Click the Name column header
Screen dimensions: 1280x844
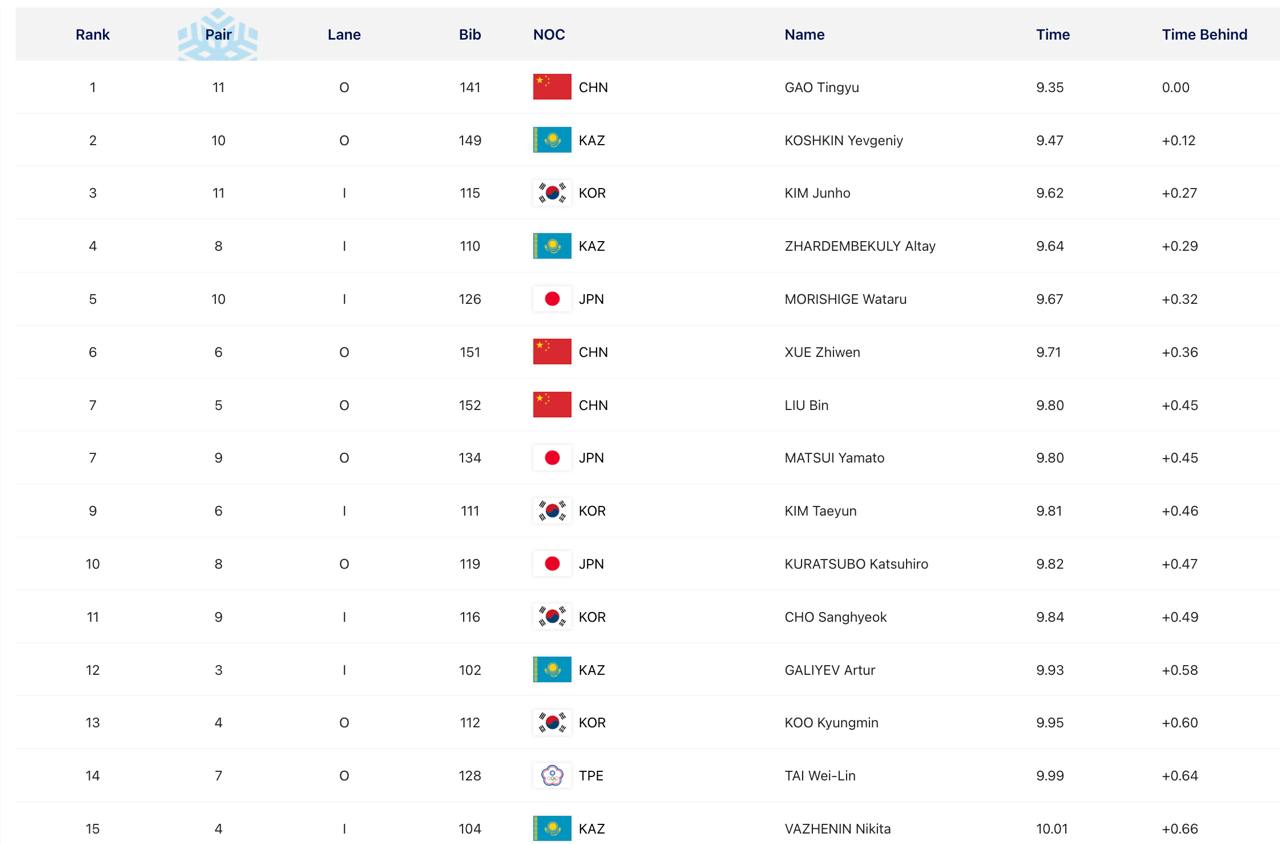(804, 34)
